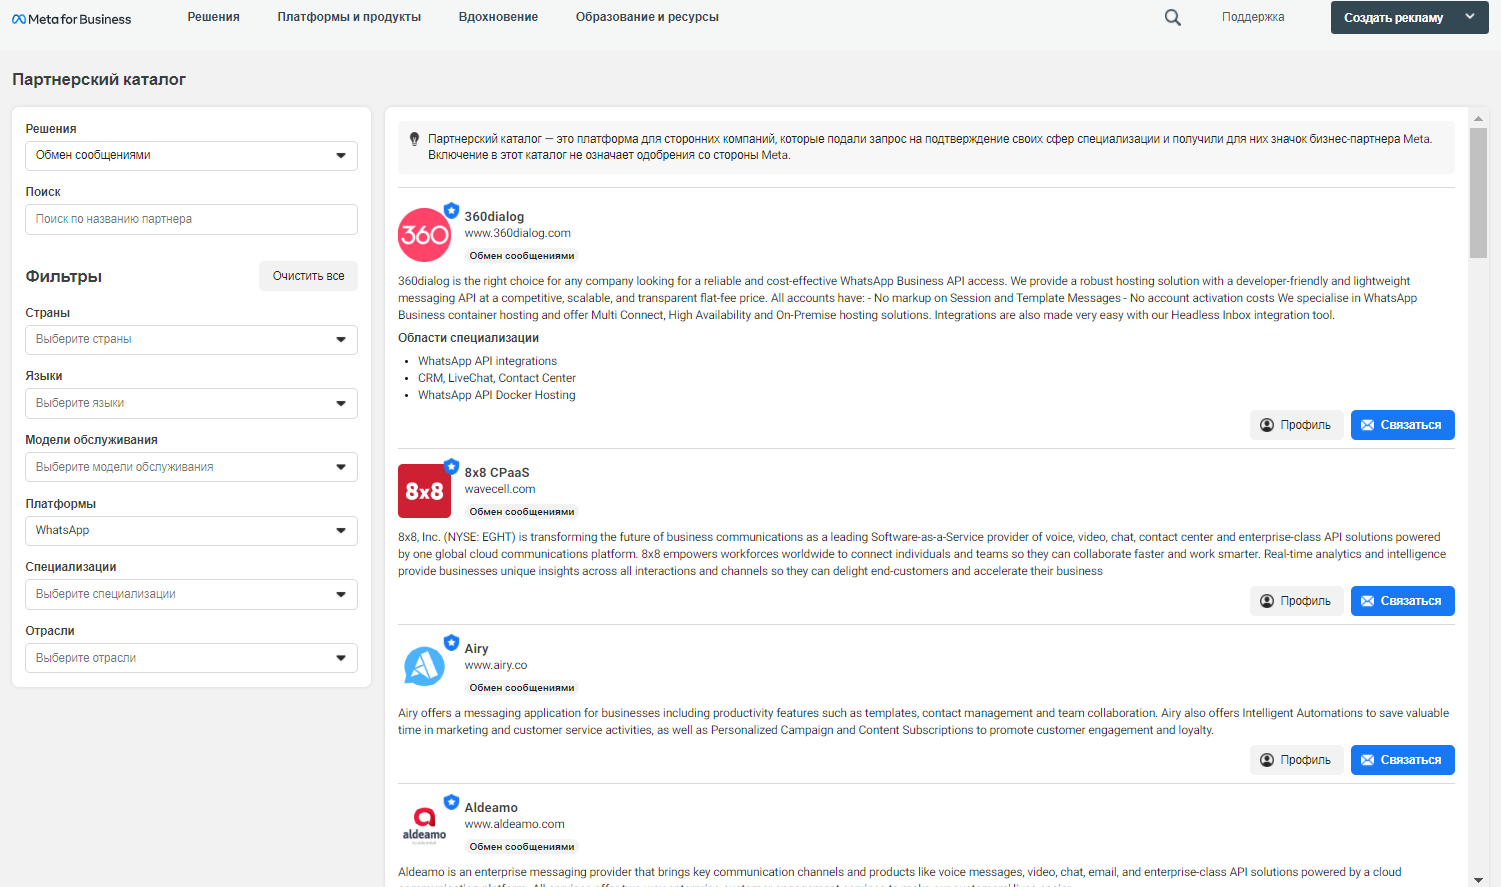Image resolution: width=1501 pixels, height=887 pixels.
Task: Click the person icon on 360dialog's Профиль button
Action: point(1268,424)
